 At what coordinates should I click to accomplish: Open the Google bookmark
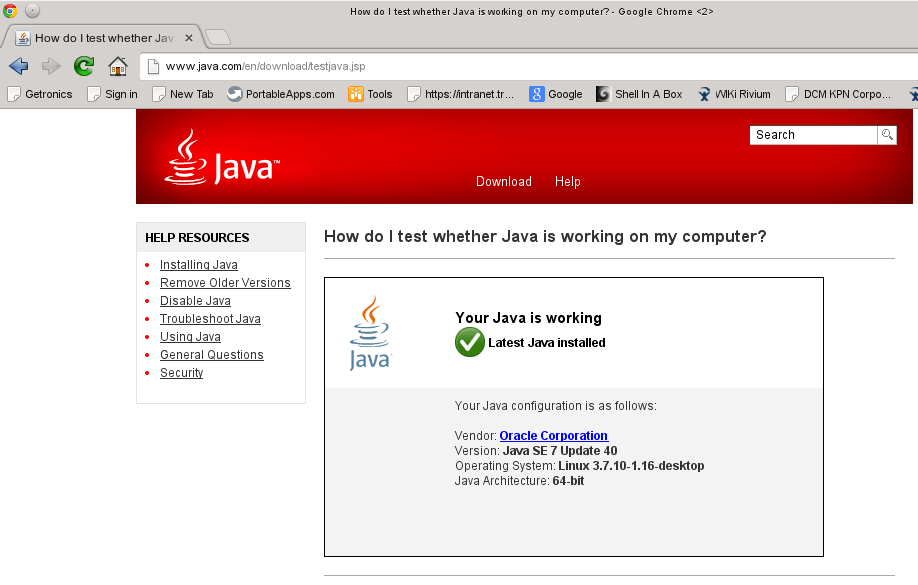tap(556, 94)
